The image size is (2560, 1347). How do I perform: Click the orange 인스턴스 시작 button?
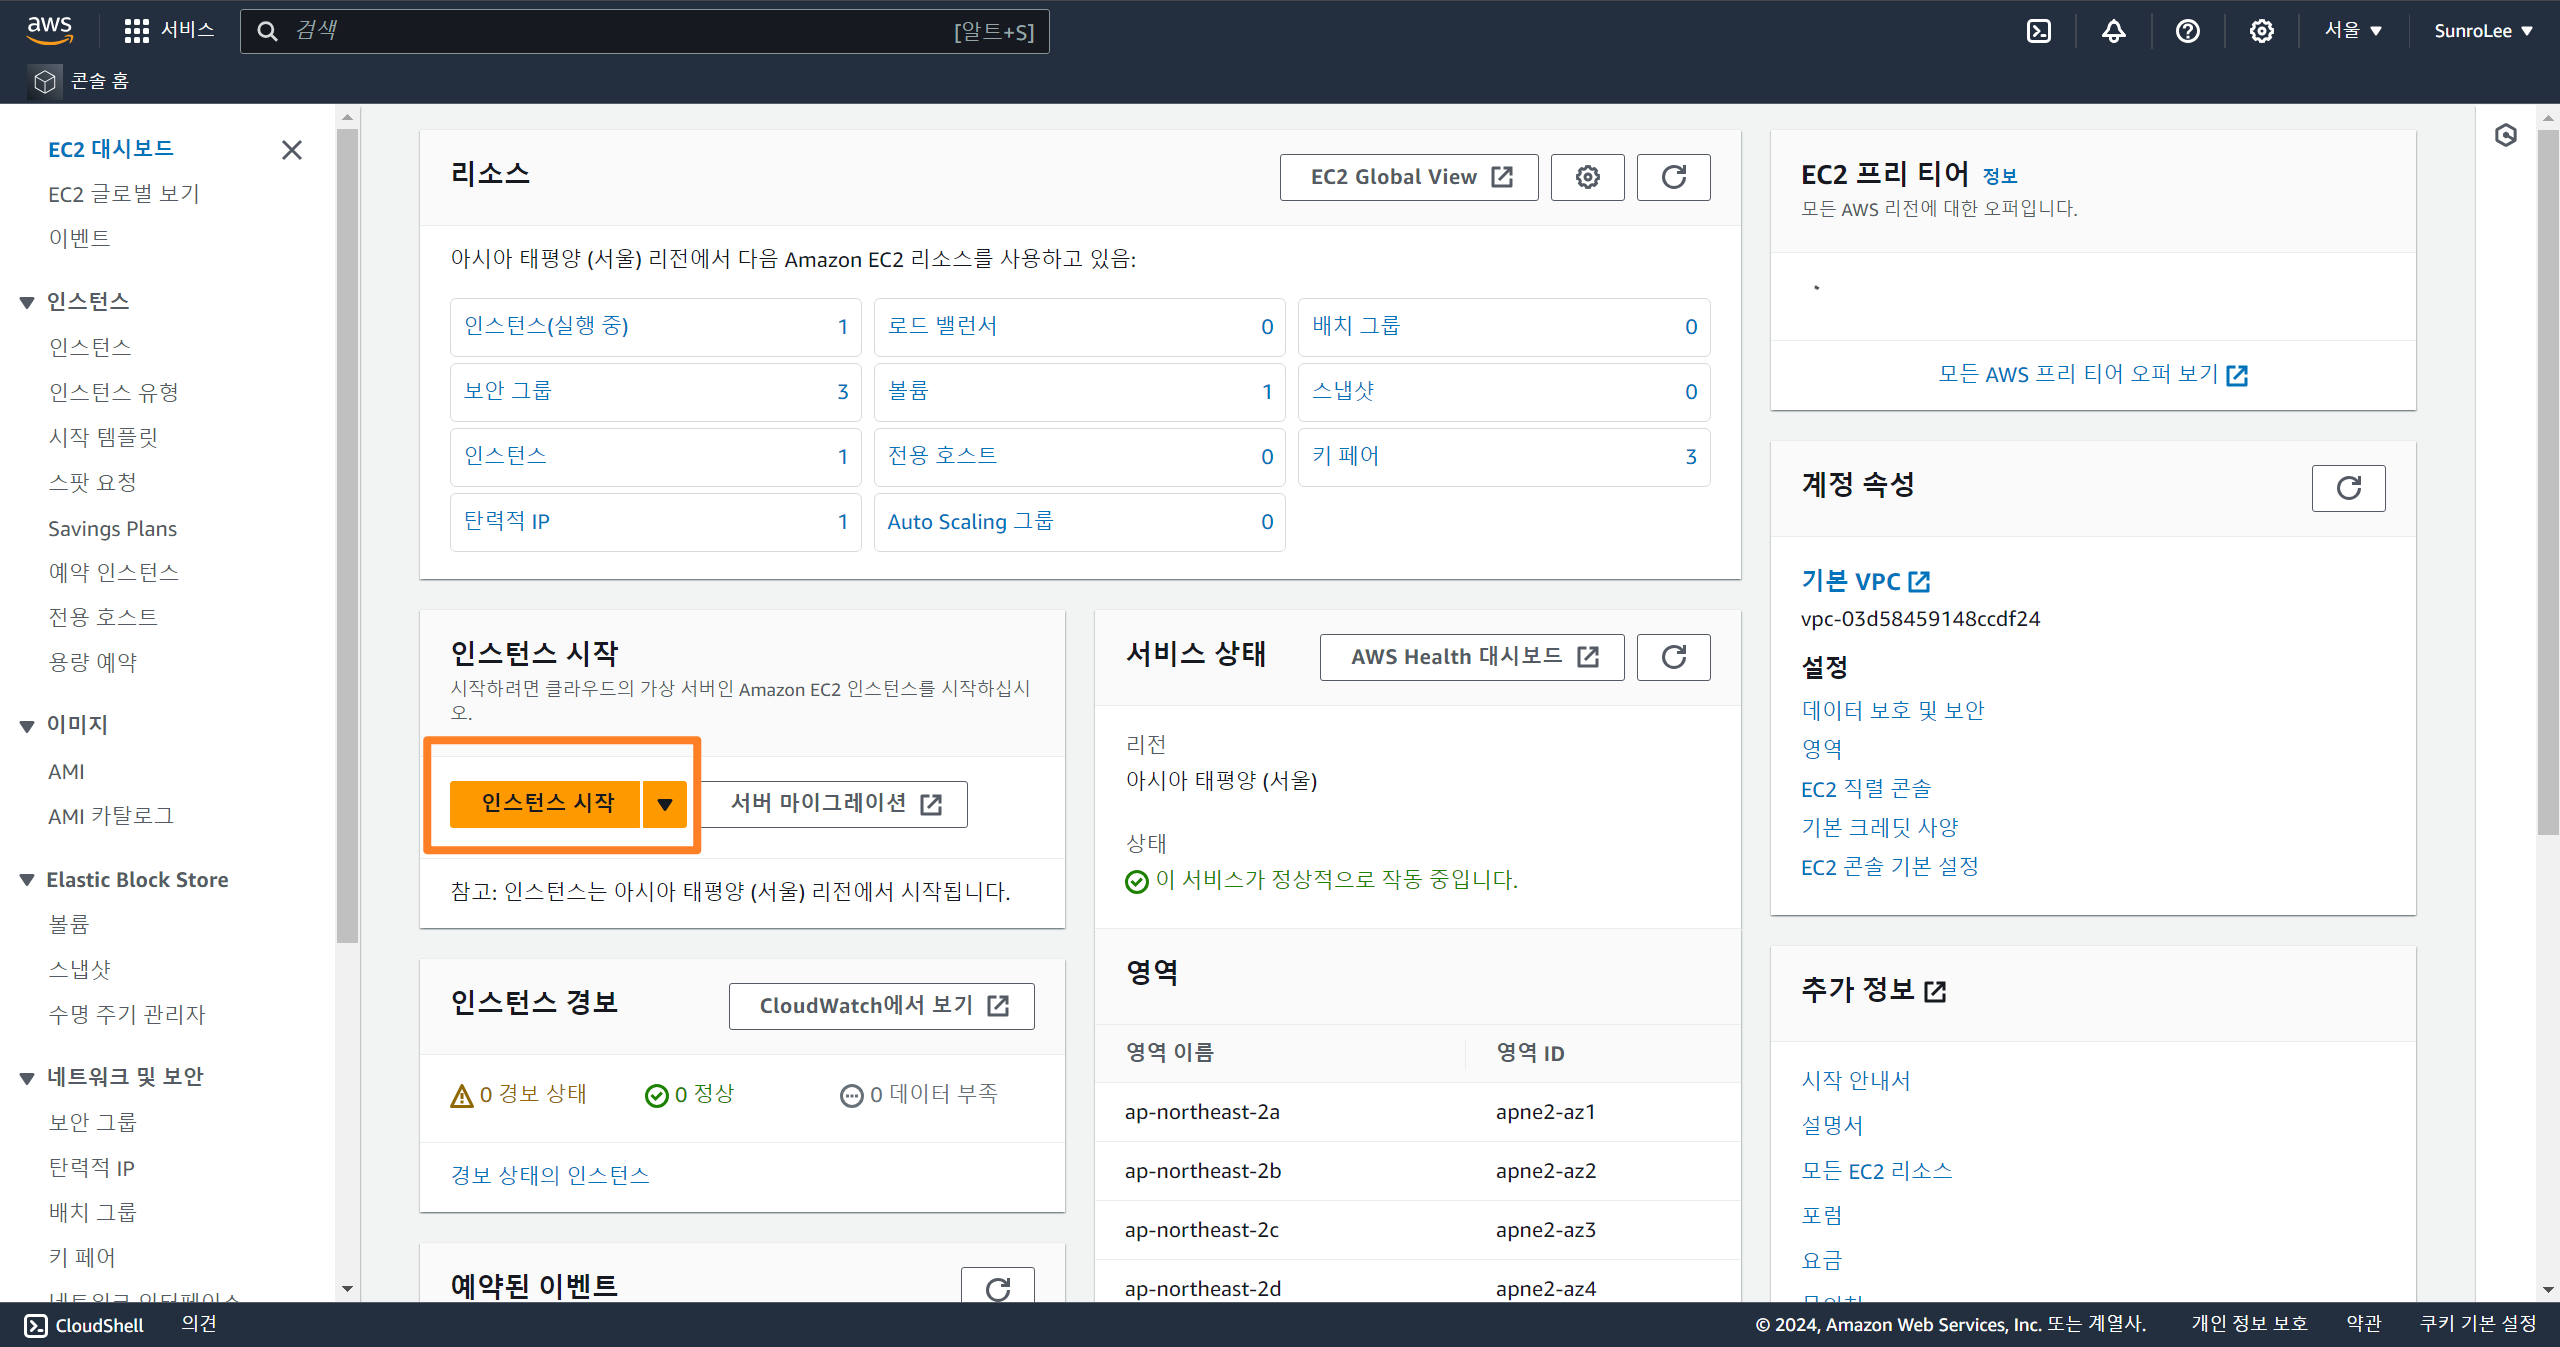click(x=546, y=804)
